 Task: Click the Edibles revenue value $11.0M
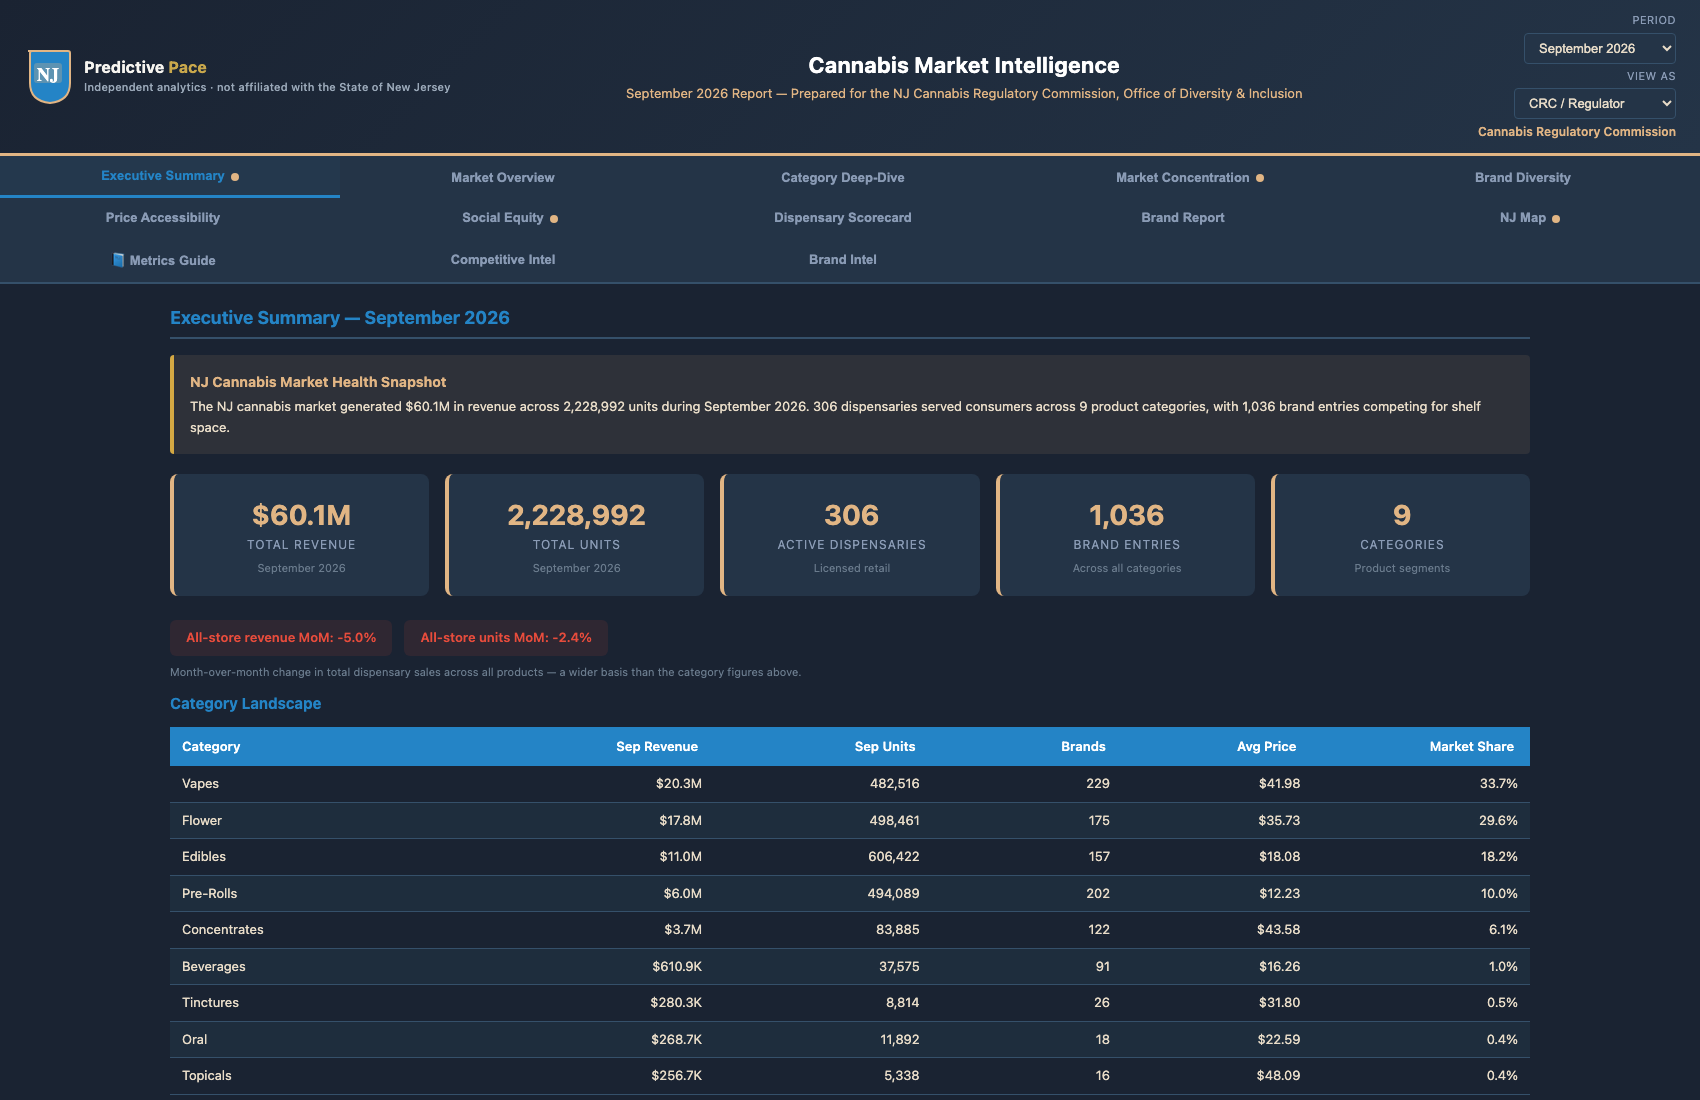[680, 856]
